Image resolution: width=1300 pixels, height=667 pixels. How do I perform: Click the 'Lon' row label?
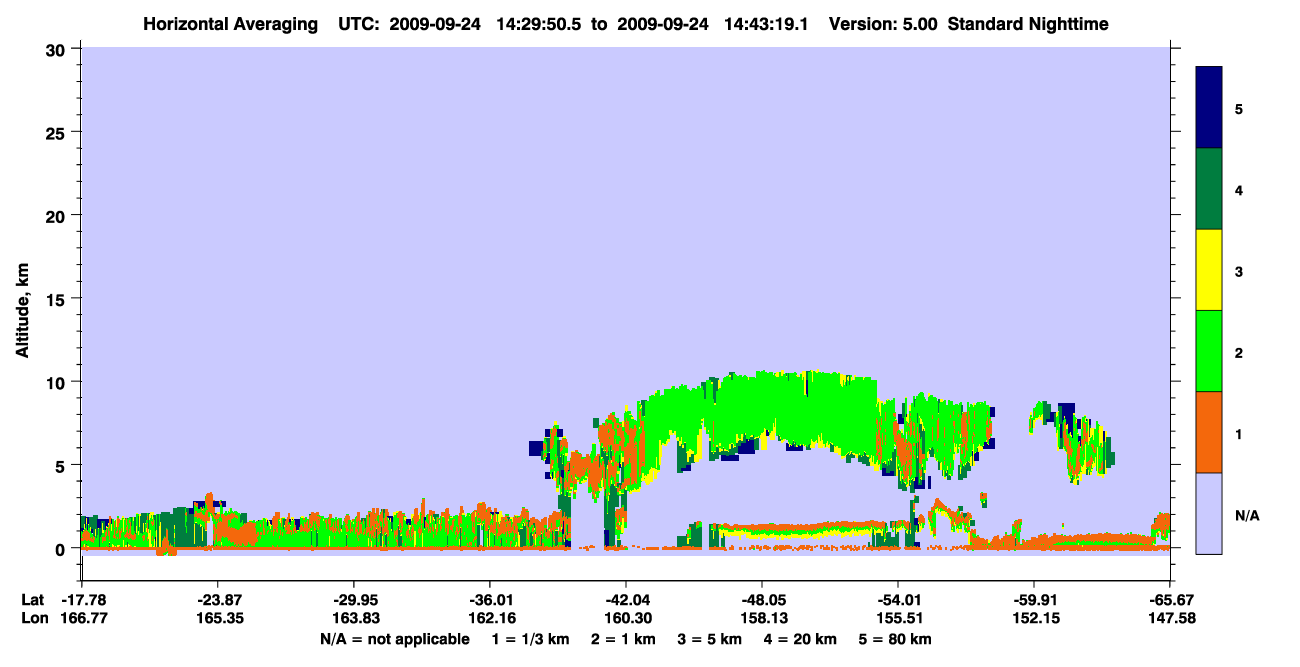point(33,619)
